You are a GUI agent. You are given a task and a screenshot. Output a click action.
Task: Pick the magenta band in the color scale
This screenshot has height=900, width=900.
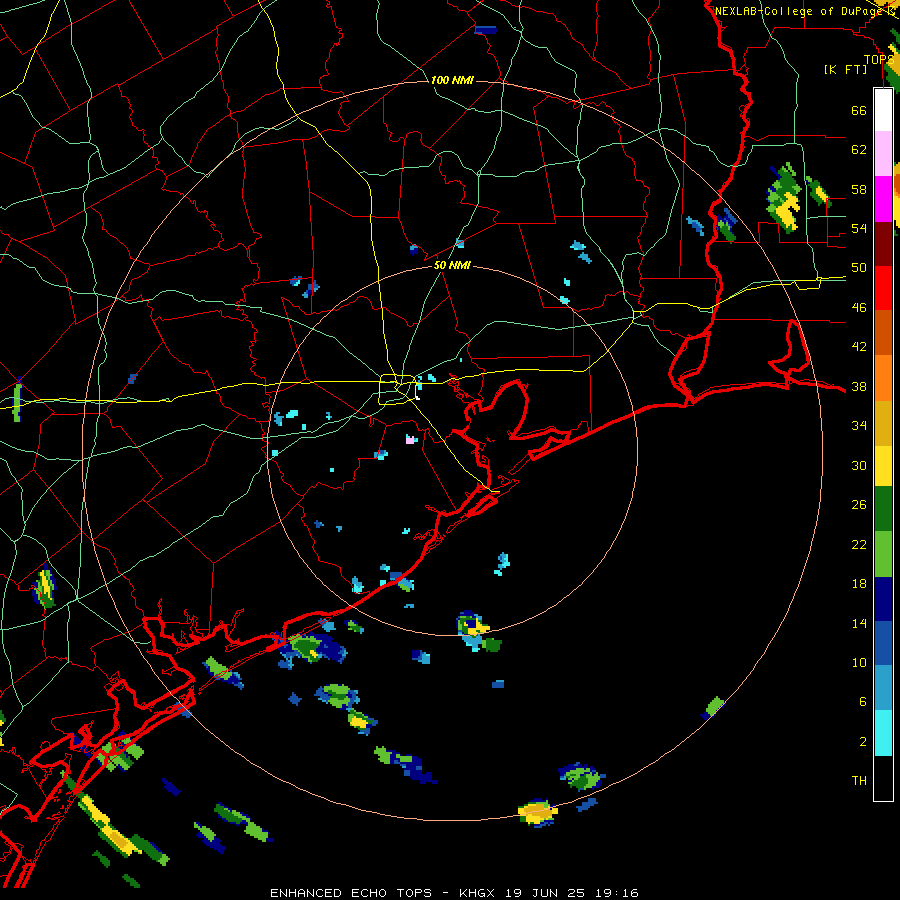(x=883, y=199)
